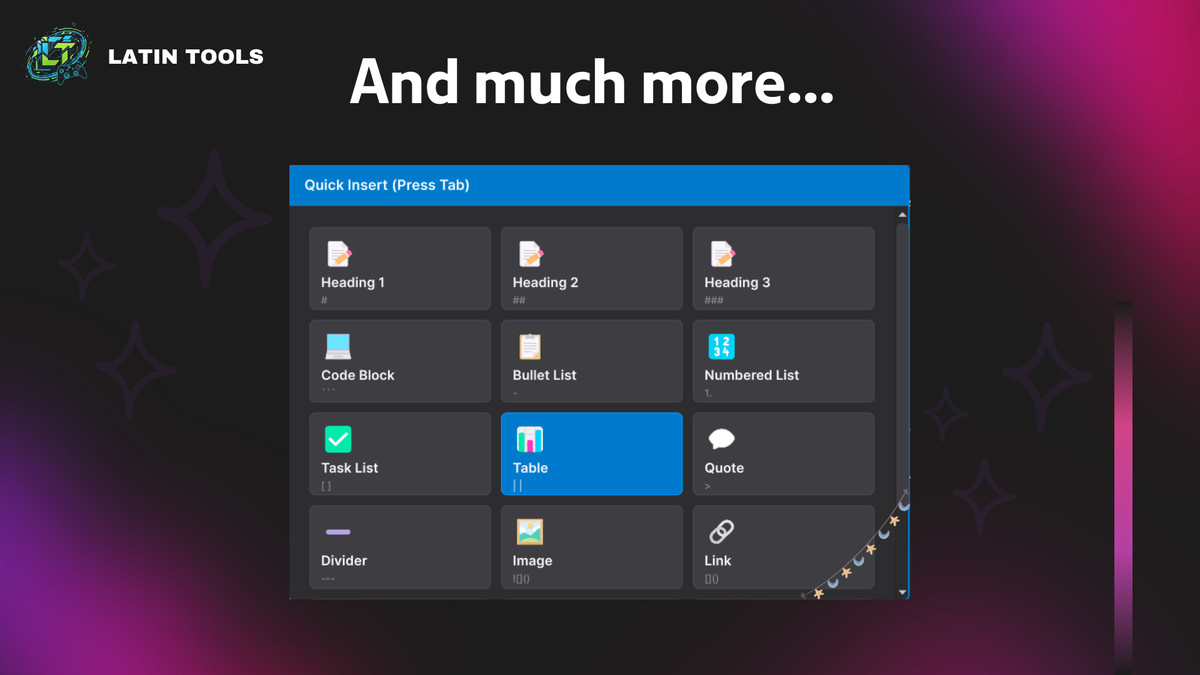1200x675 pixels.
Task: Click the Link chain icon
Action: (721, 532)
